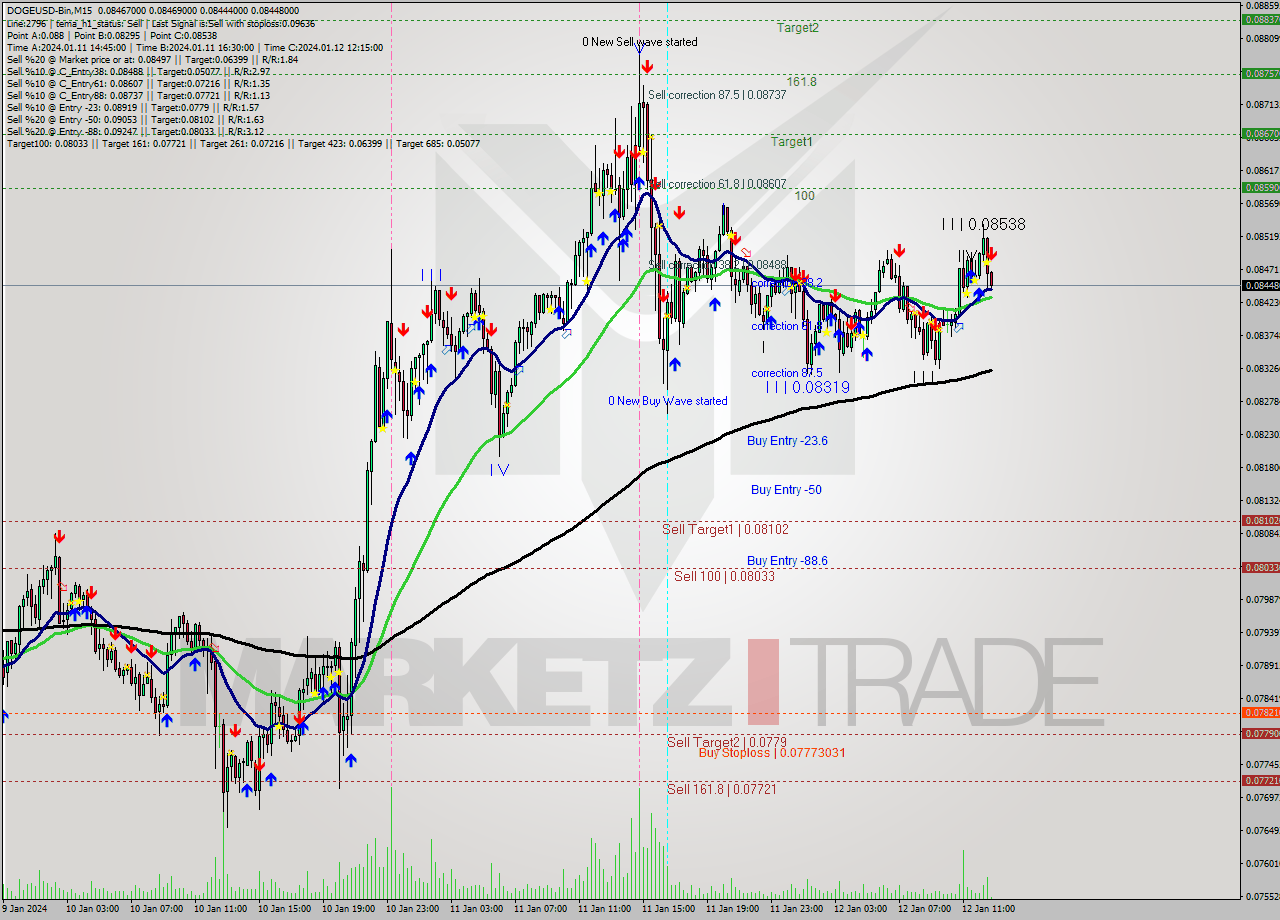Click the '10 Jan 19:00' time axis label

coord(349,909)
